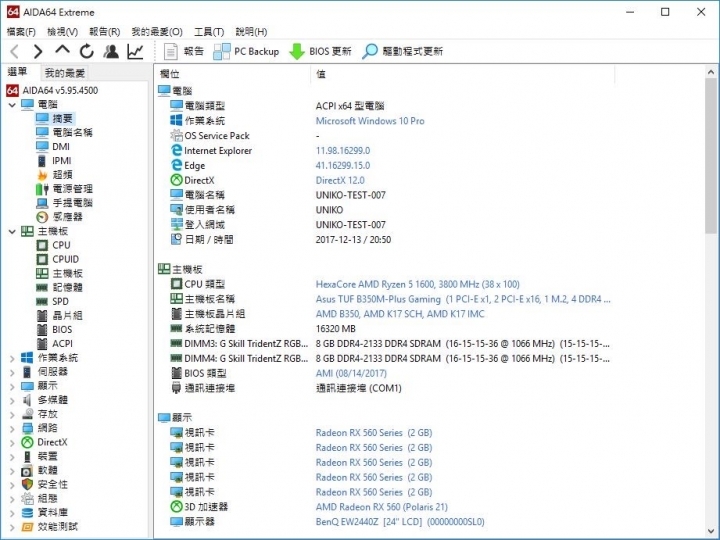Image resolution: width=720 pixels, height=540 pixels.
Task: Select 電腦名稱 in the left tree
Action: [x=64, y=133]
